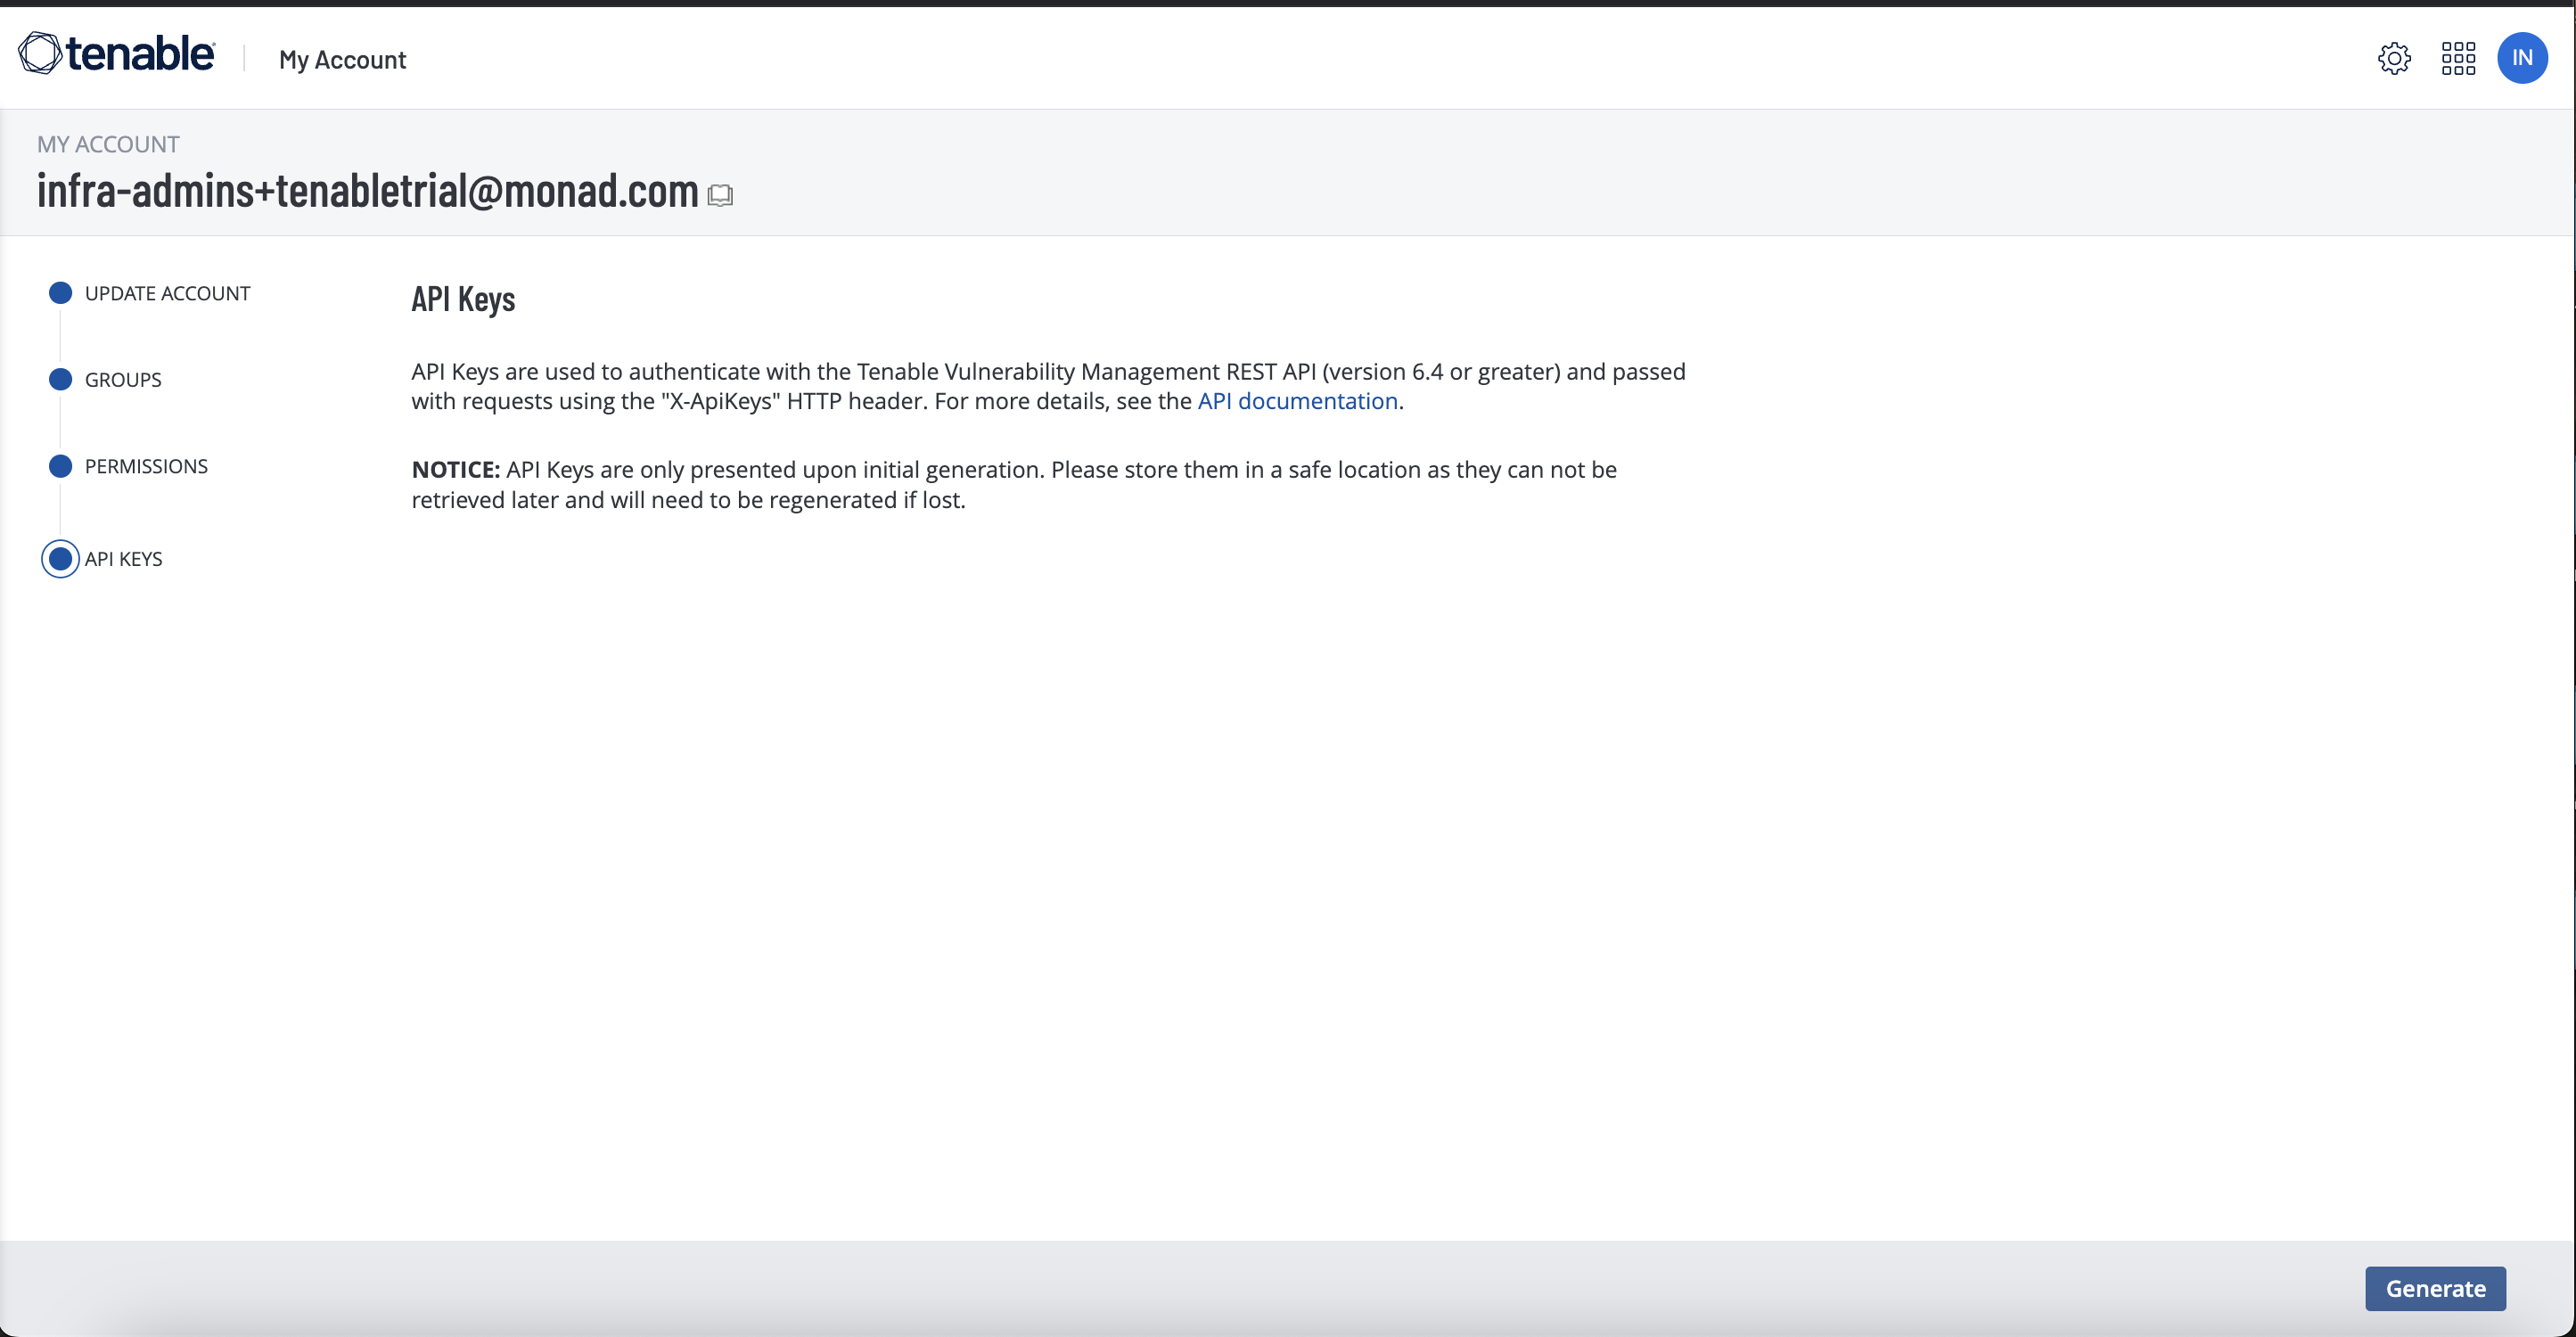Click the Update Account step dot
This screenshot has height=1337, width=2576.
(x=60, y=293)
